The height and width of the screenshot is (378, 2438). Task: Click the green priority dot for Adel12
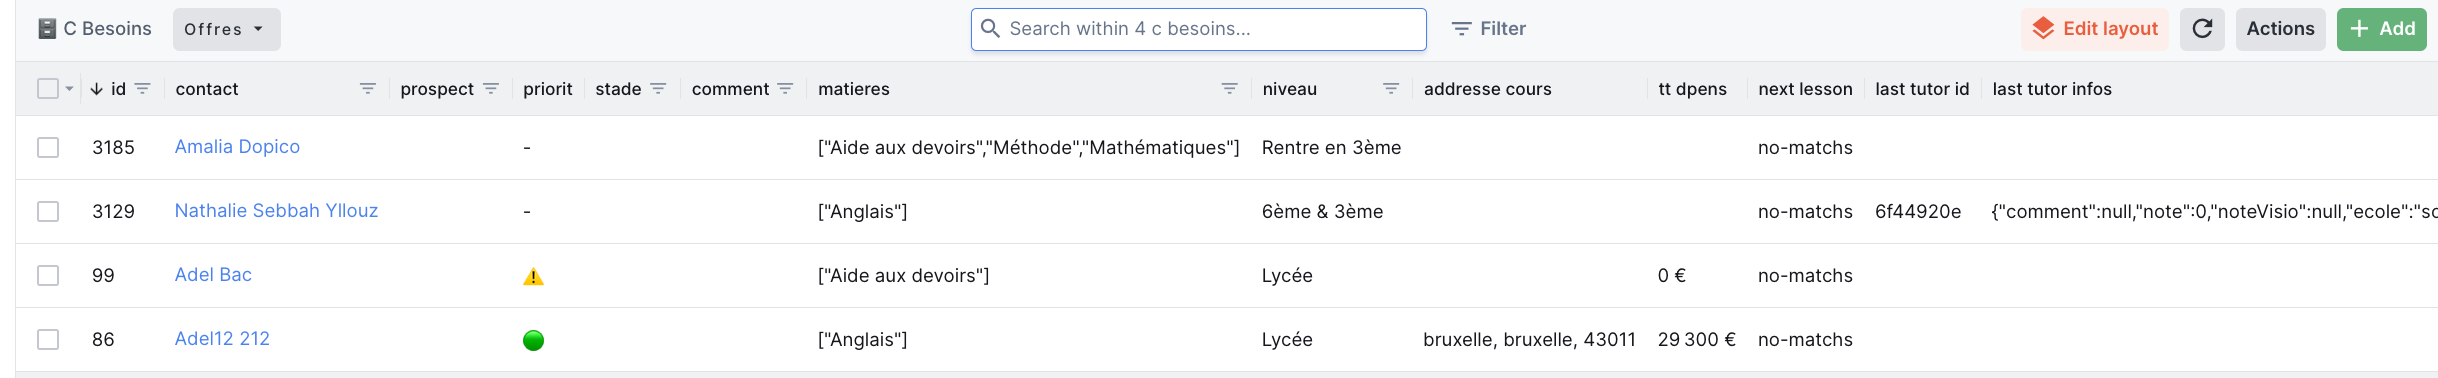point(534,341)
